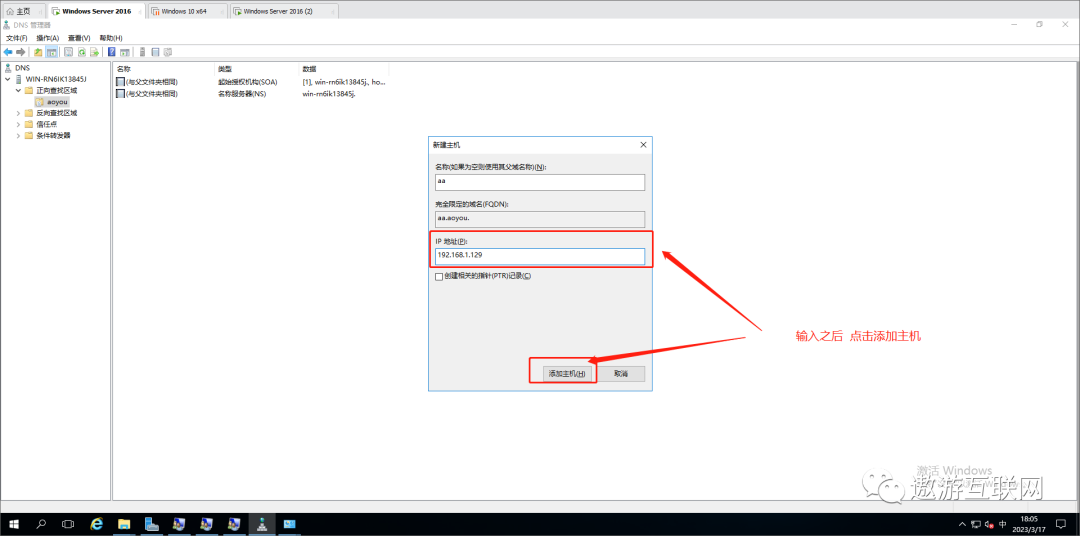This screenshot has width=1080, height=536.
Task: Open Server Manager from the taskbar
Action: 152,524
